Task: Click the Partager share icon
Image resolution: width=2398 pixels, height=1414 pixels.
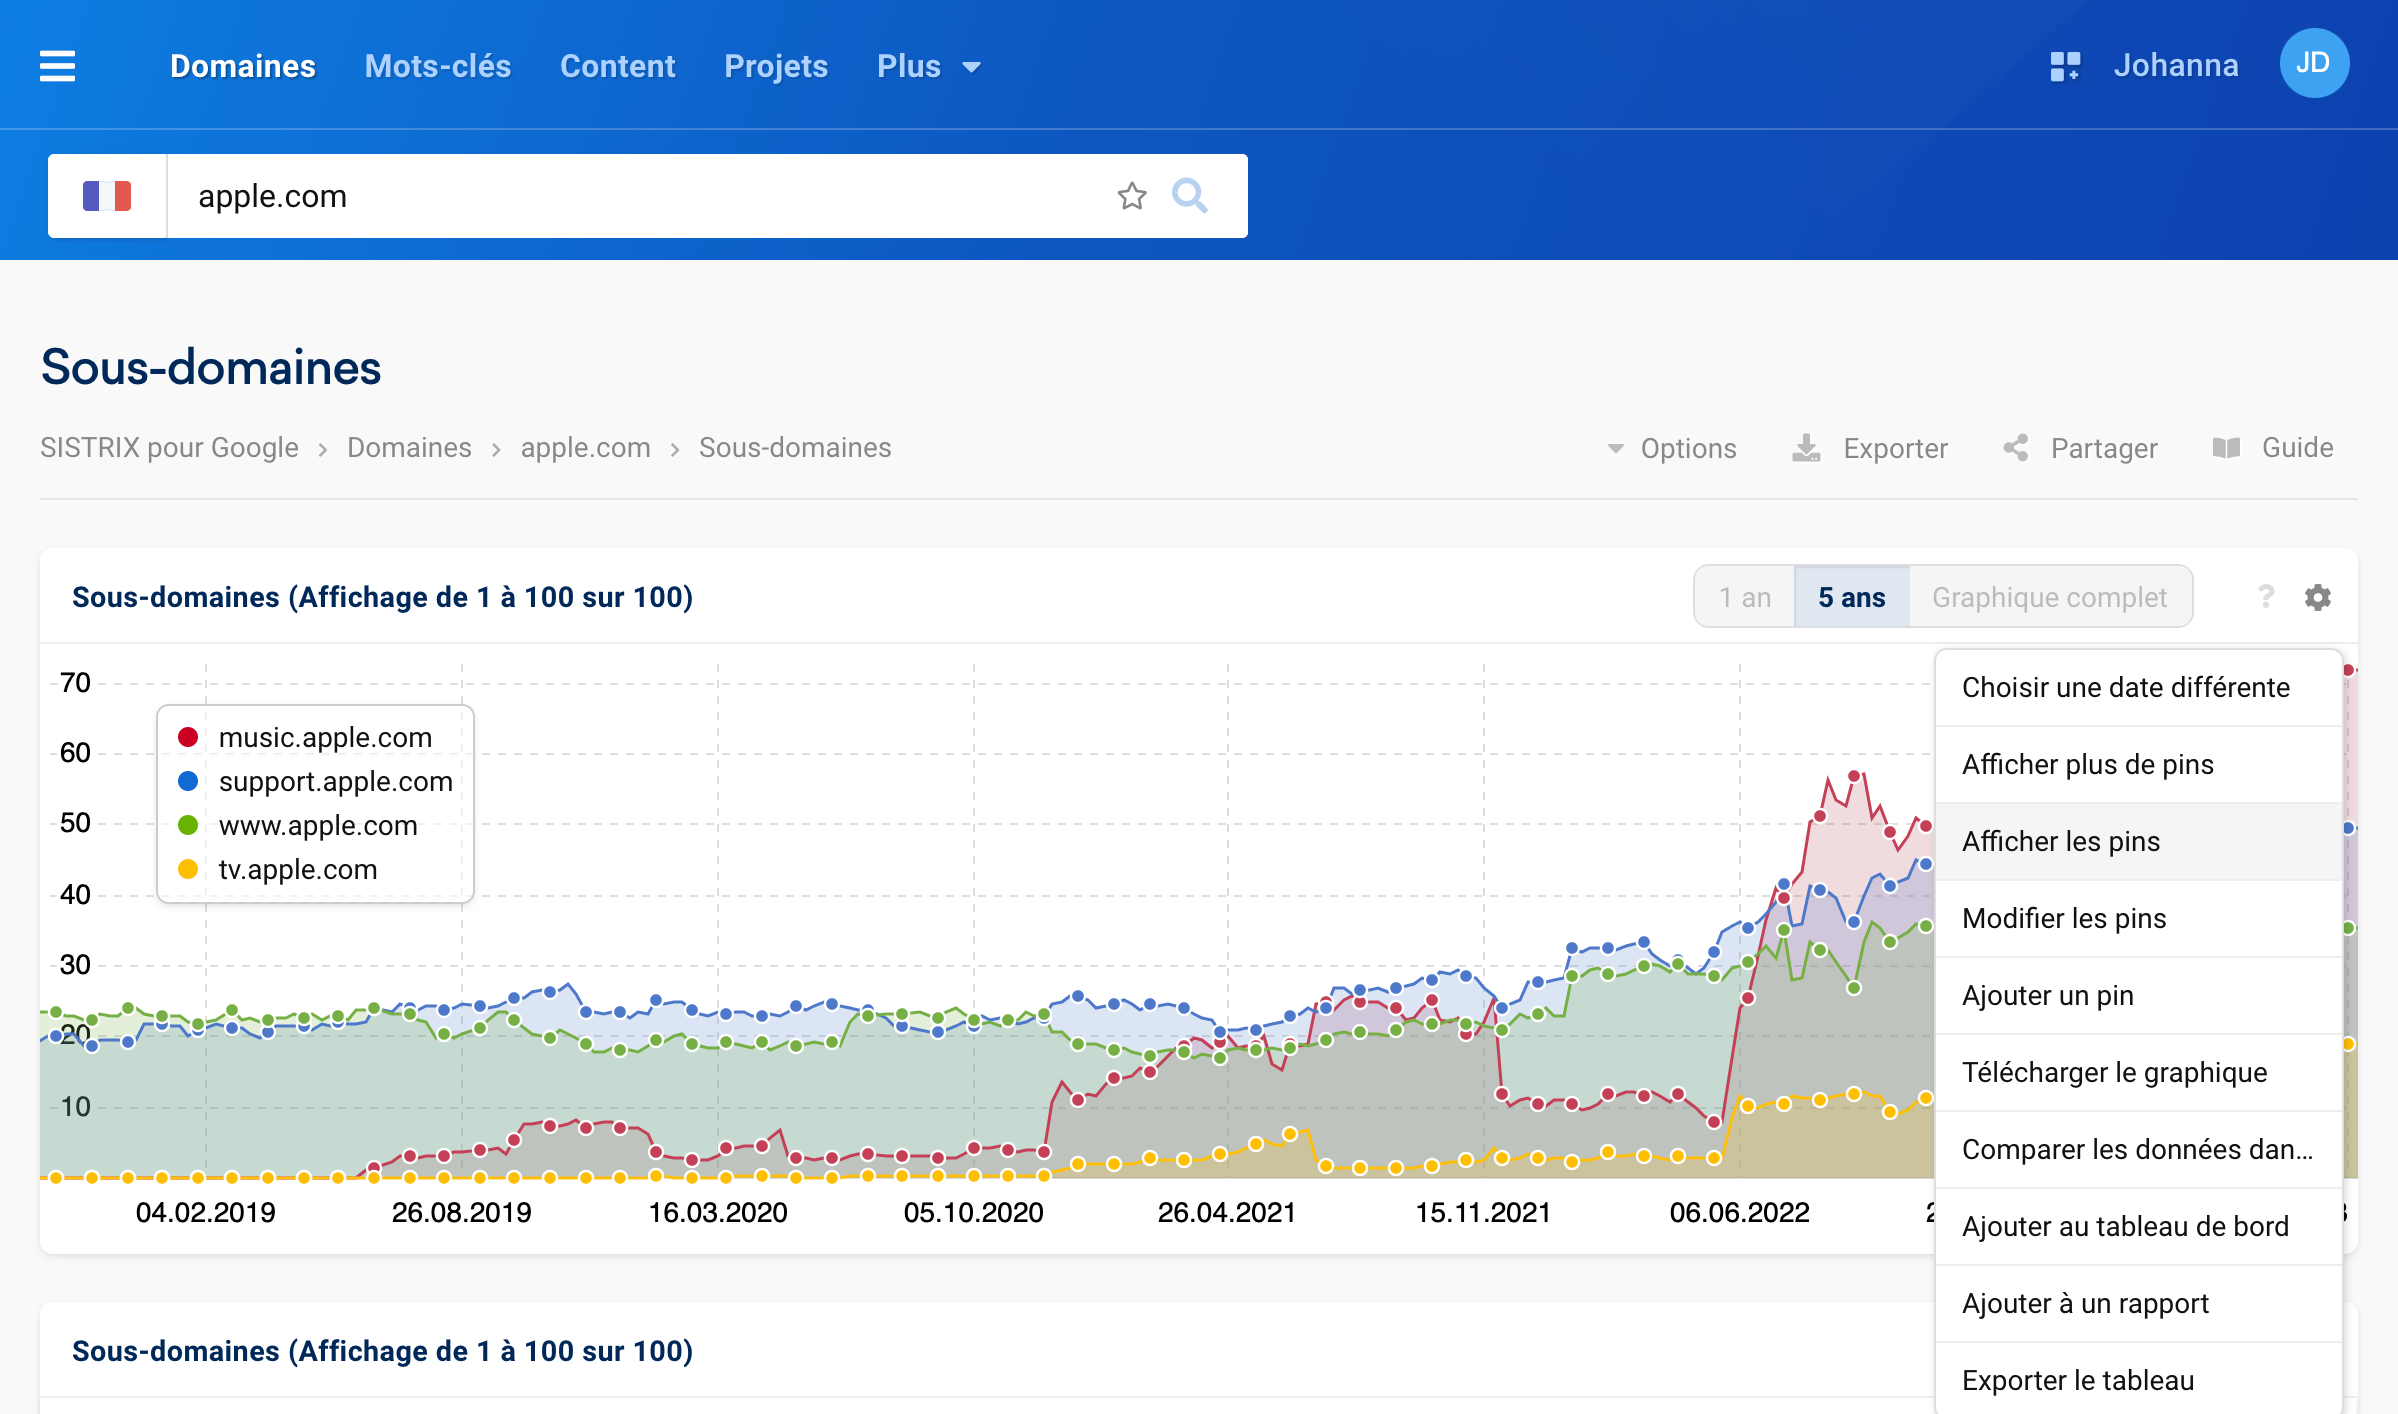Action: pos(2016,448)
